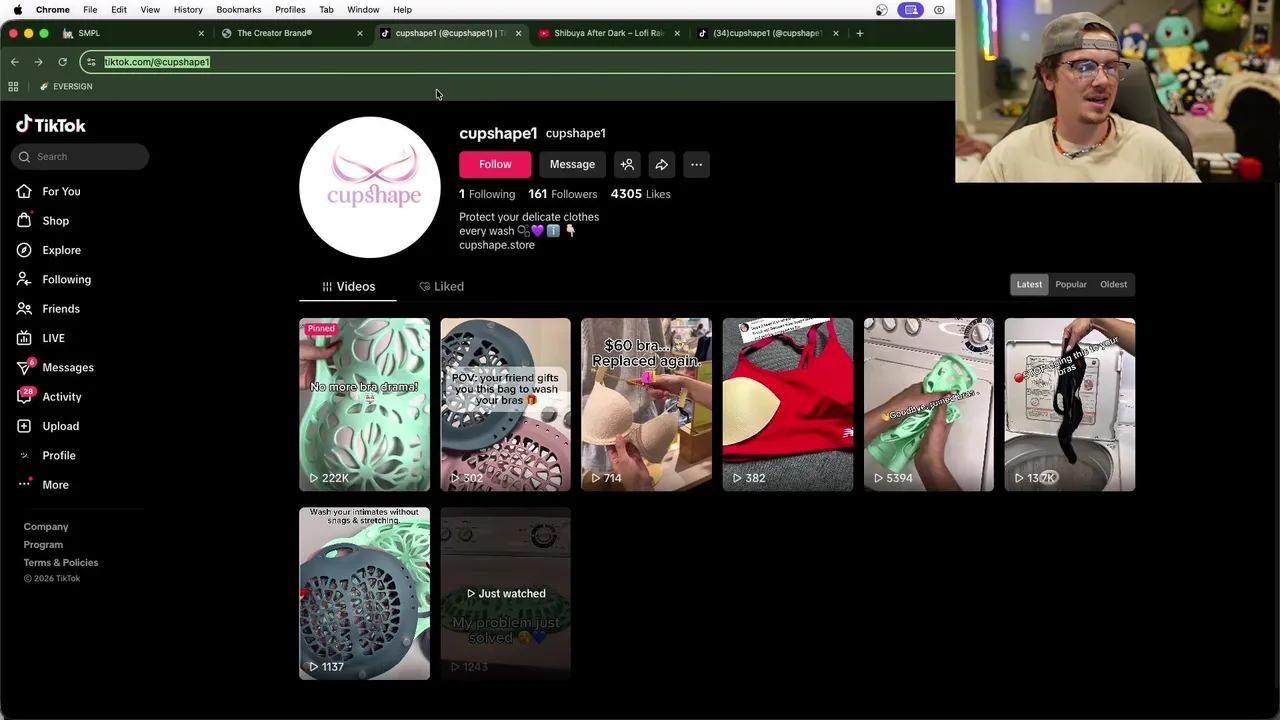Viewport: 1280px width, 720px height.
Task: Open video '$60 bra... Replaced again'
Action: [646, 405]
